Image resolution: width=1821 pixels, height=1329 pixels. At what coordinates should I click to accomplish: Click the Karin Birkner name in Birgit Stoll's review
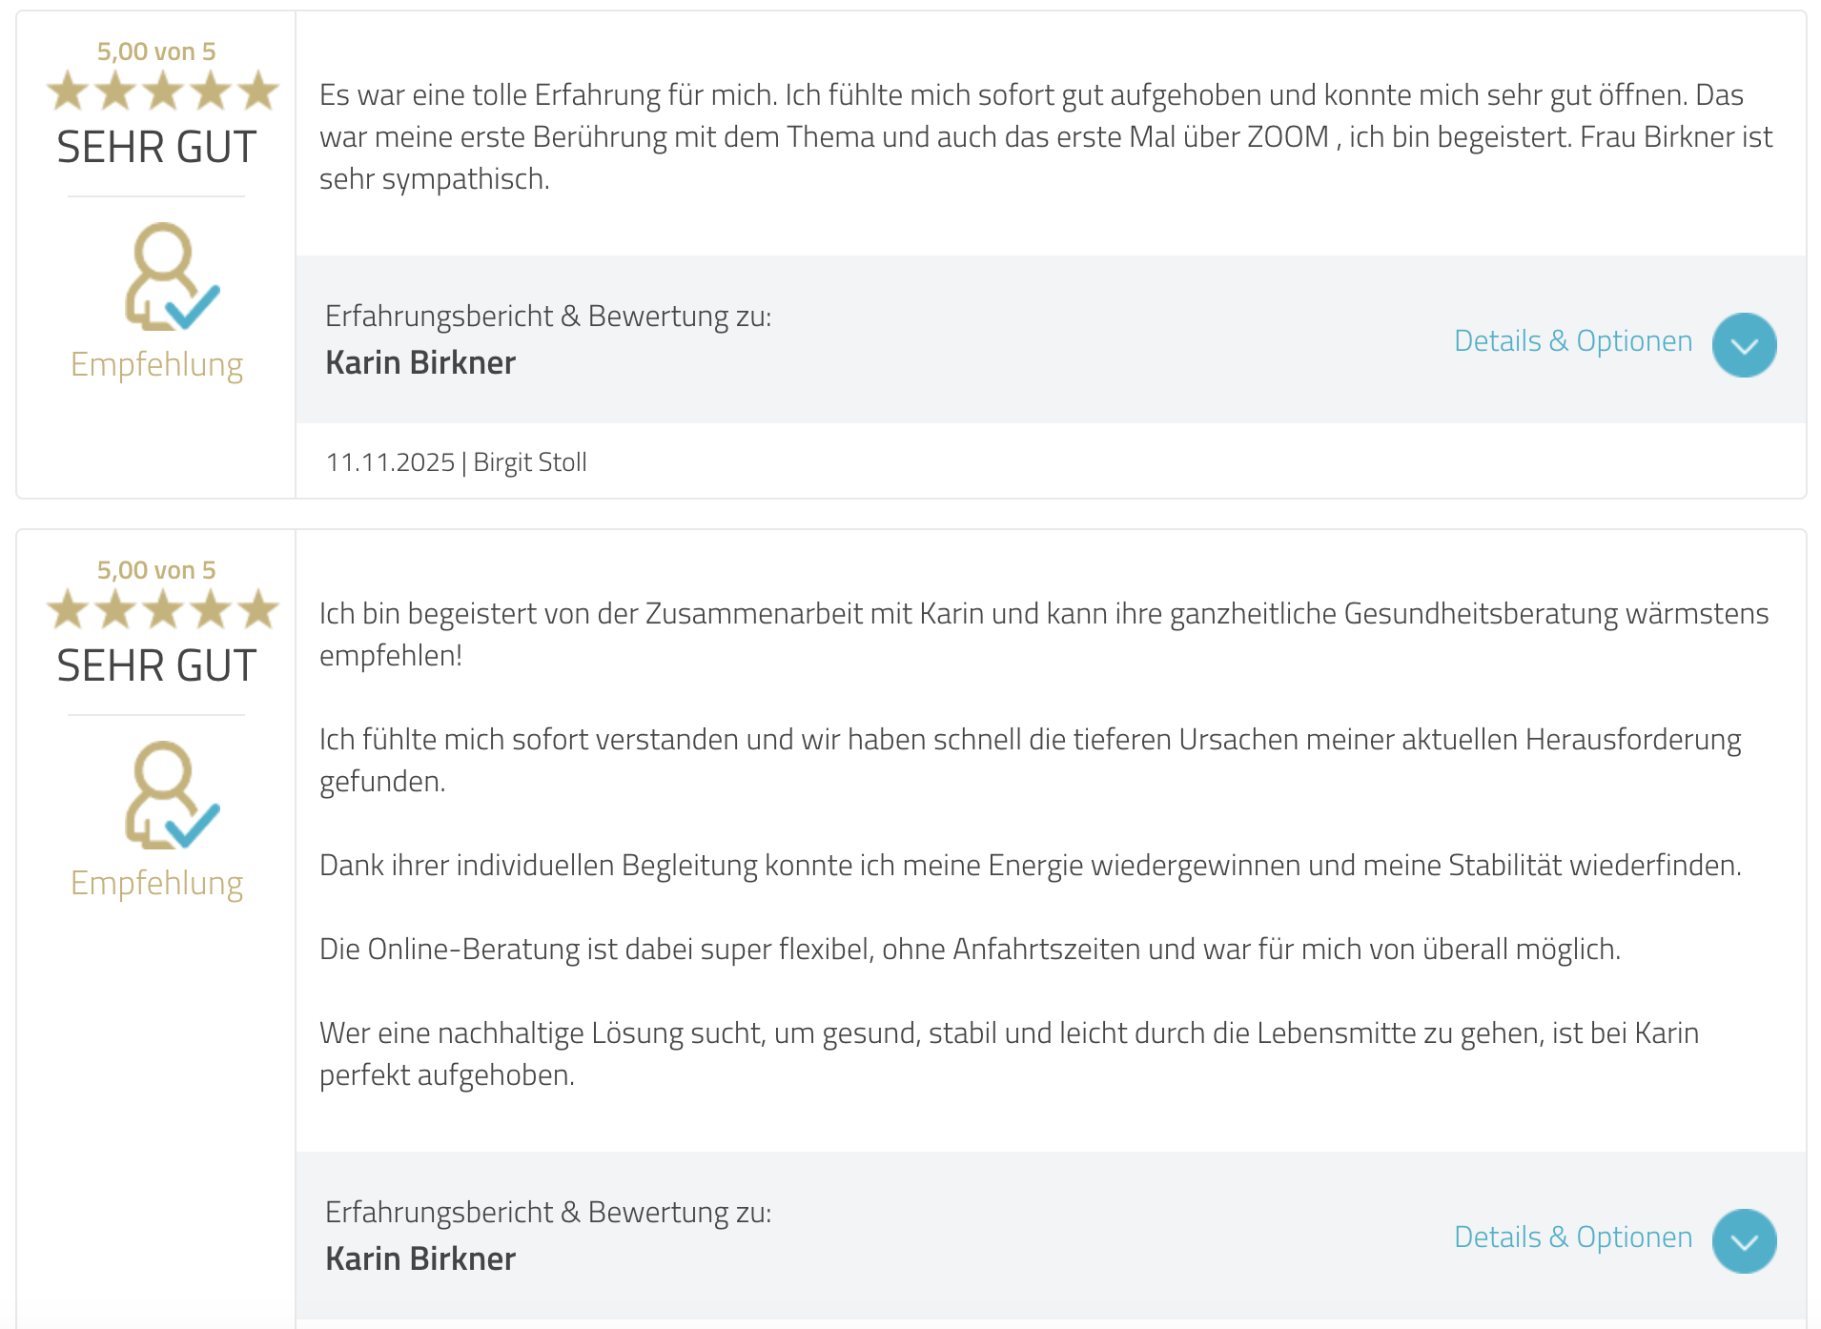coord(420,362)
